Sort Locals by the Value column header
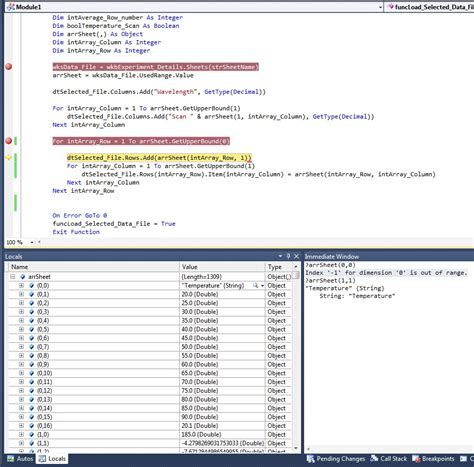Image resolution: width=474 pixels, height=467 pixels. coord(222,267)
